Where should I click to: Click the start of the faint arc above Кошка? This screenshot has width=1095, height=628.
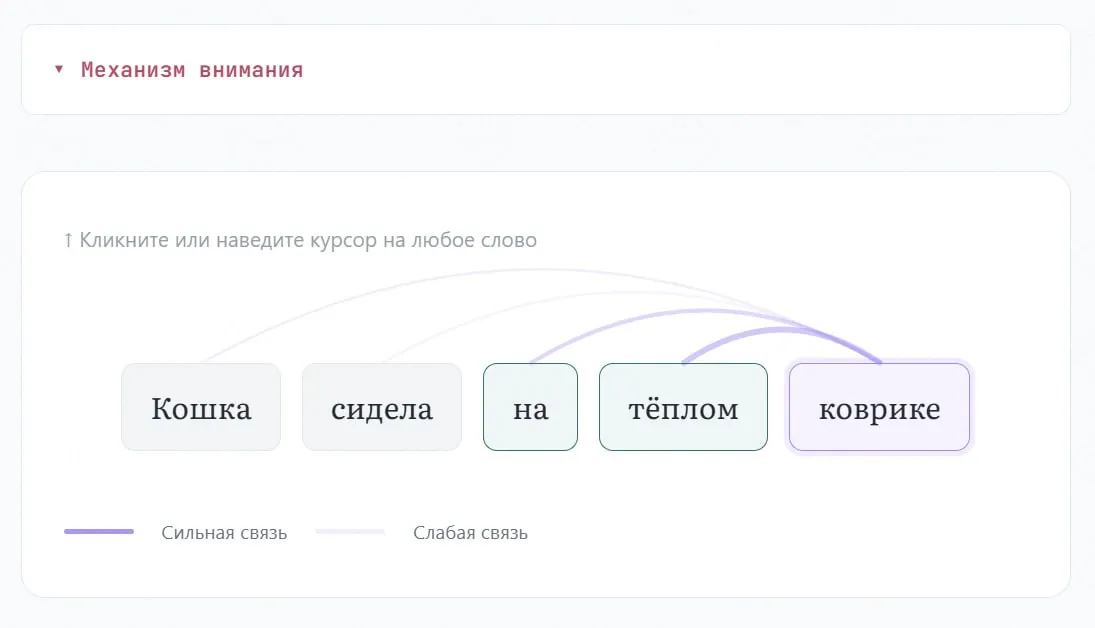pos(203,361)
